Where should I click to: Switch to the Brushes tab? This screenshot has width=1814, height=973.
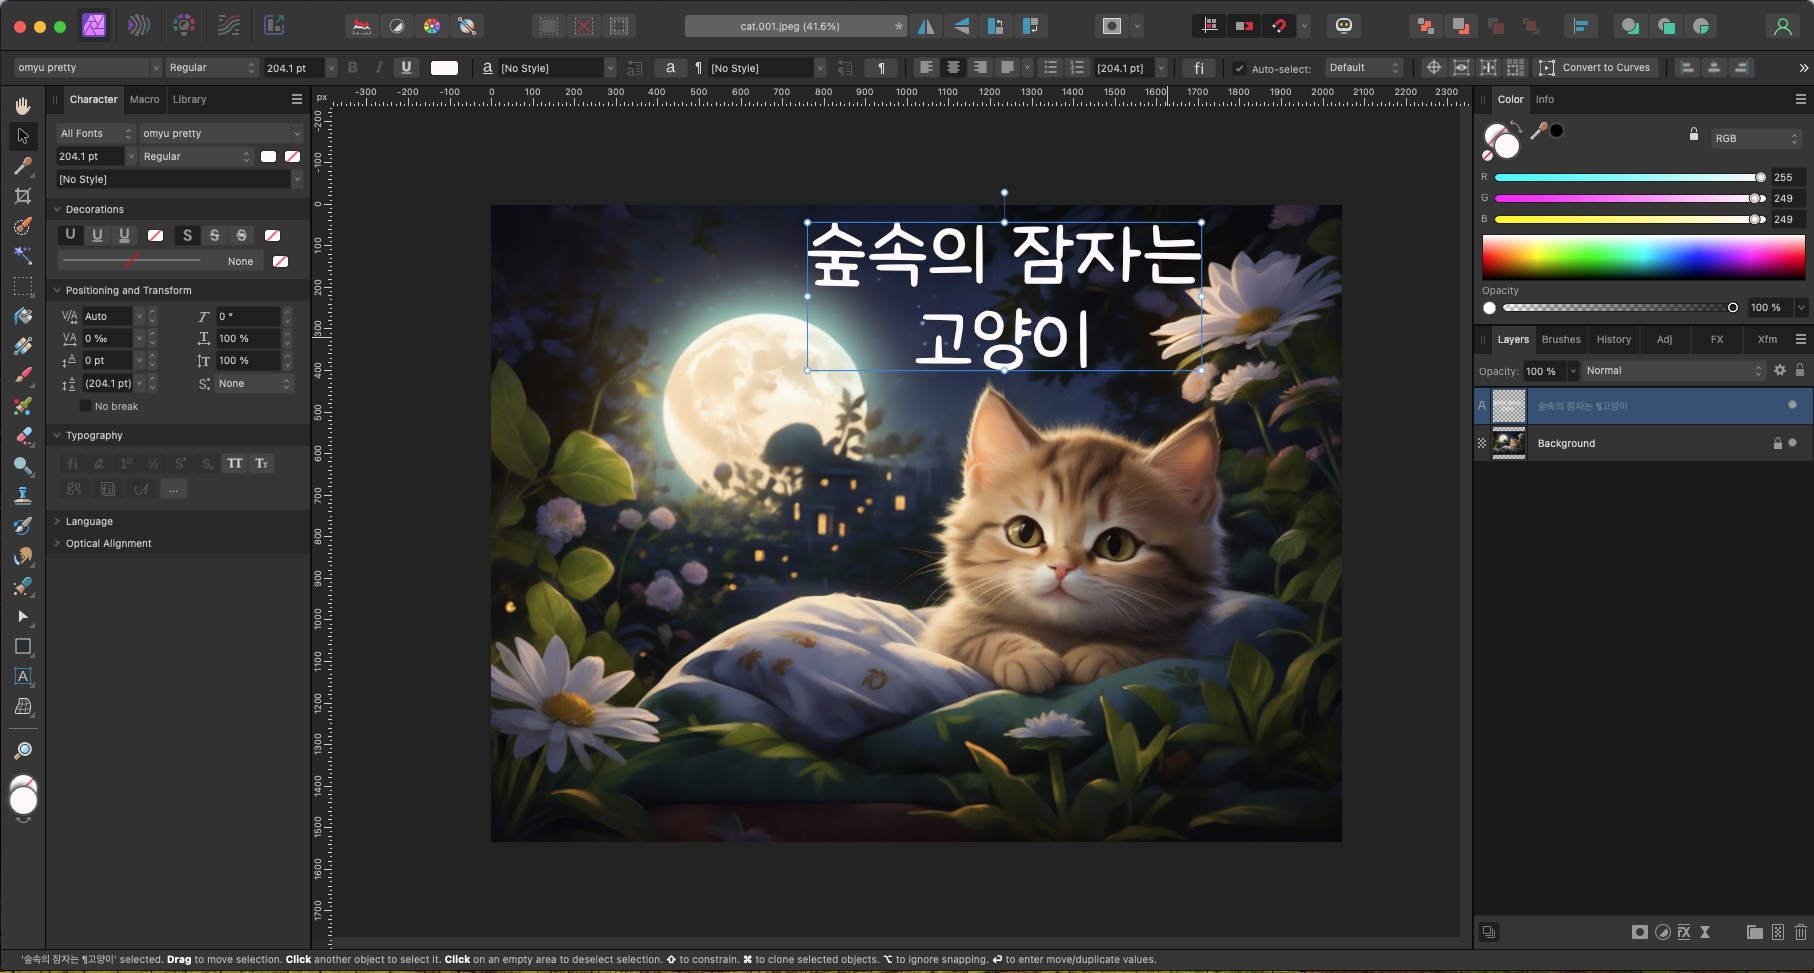click(x=1561, y=339)
